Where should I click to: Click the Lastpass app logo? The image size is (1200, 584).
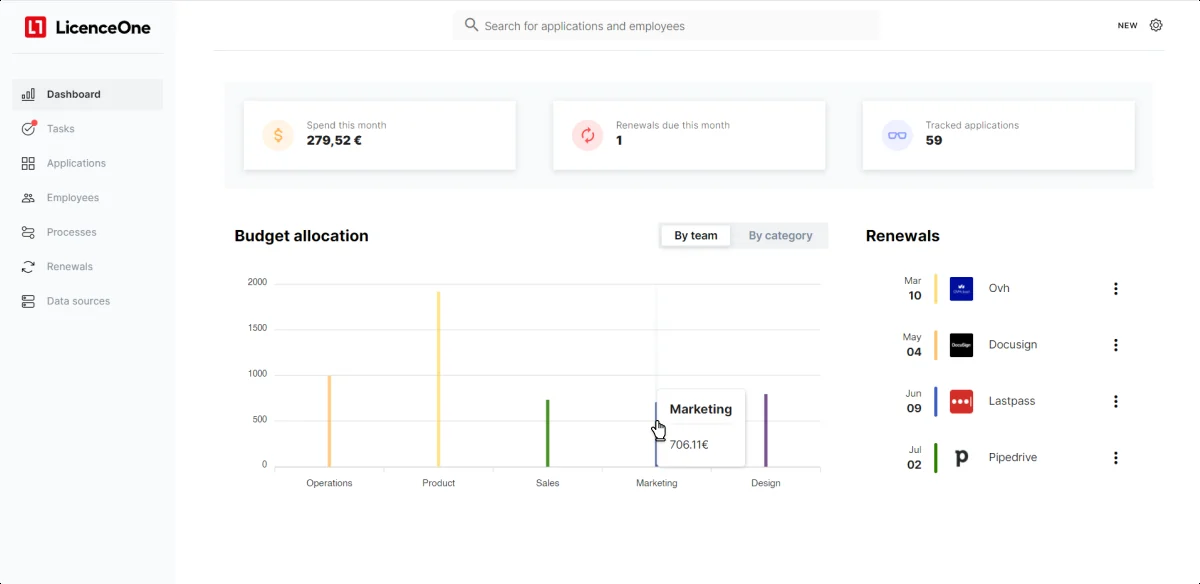coord(961,401)
